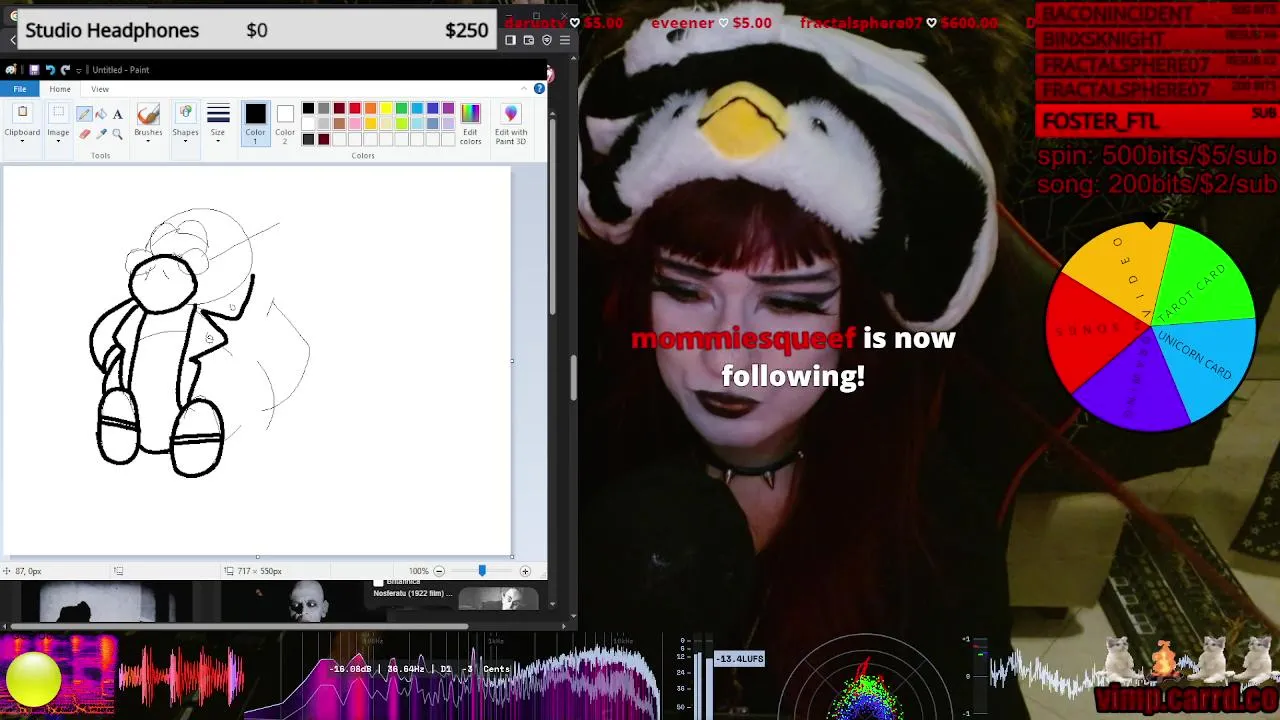Click the Brushes icon
Viewport: 1280px width, 720px height.
pyautogui.click(x=148, y=114)
